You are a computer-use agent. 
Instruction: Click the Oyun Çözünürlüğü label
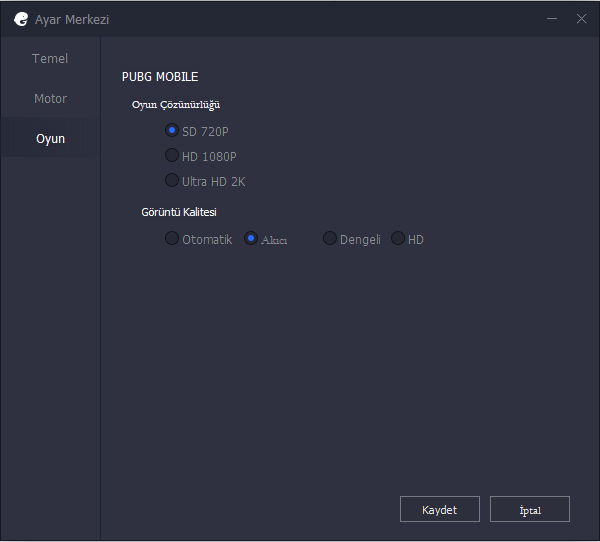(x=176, y=105)
